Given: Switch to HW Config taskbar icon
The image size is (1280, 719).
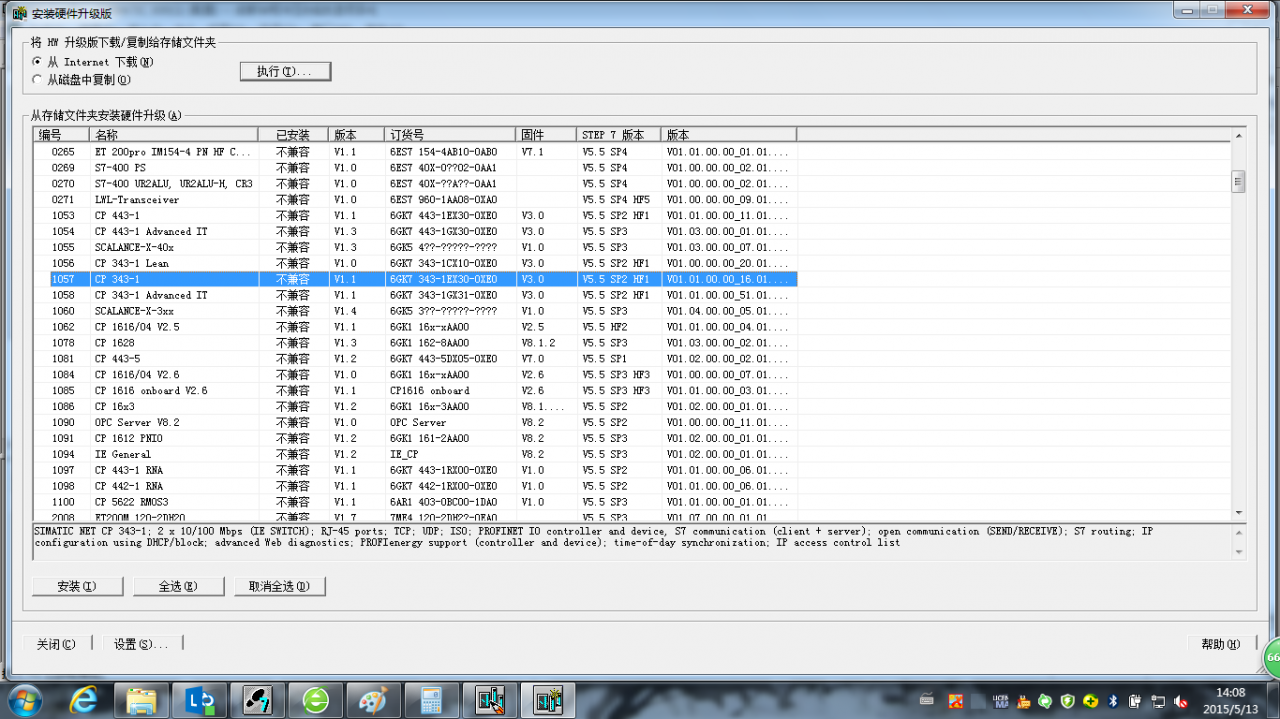Looking at the screenshot, I should click(548, 700).
